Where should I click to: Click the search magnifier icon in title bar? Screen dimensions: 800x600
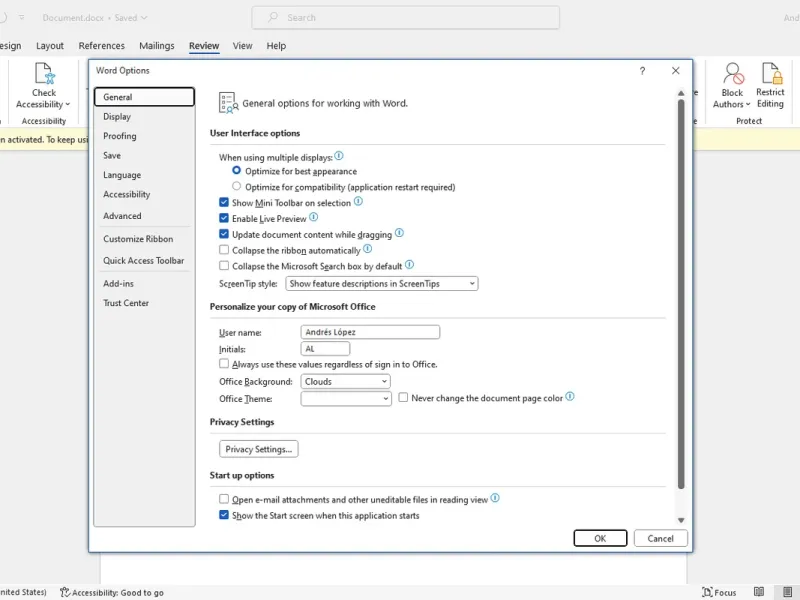(273, 17)
